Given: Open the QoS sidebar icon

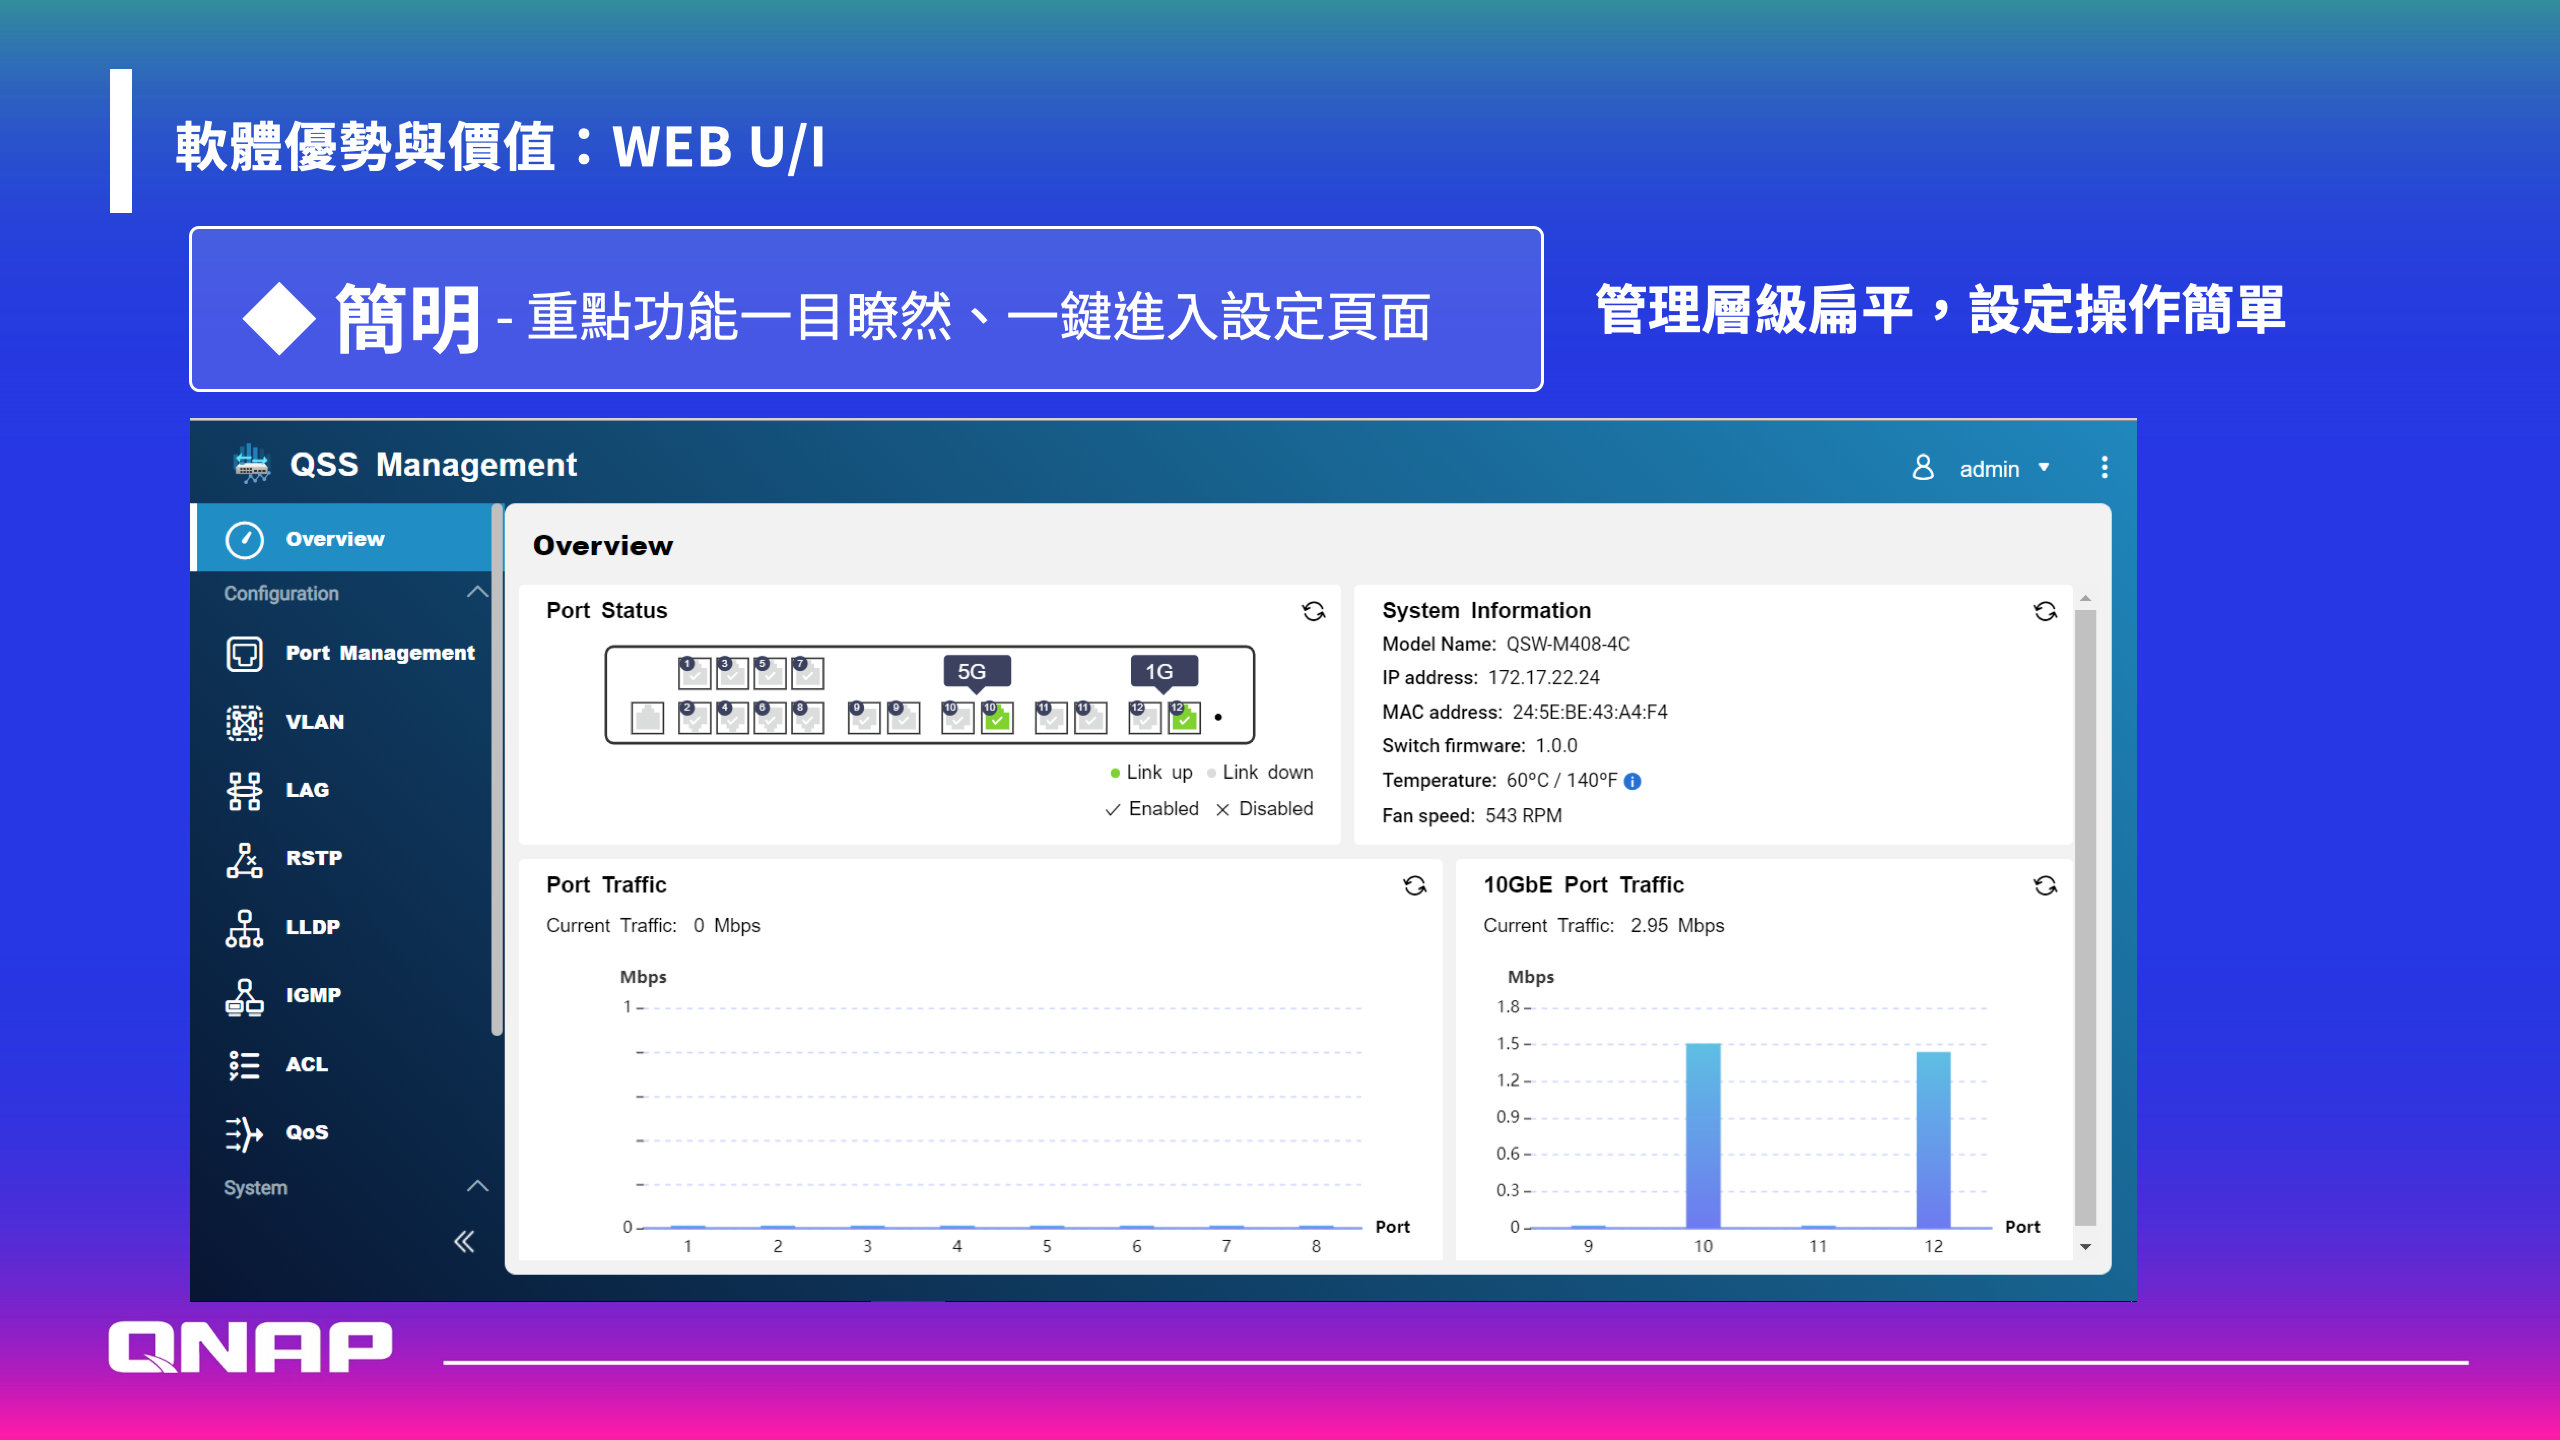Looking at the screenshot, I should point(244,1133).
